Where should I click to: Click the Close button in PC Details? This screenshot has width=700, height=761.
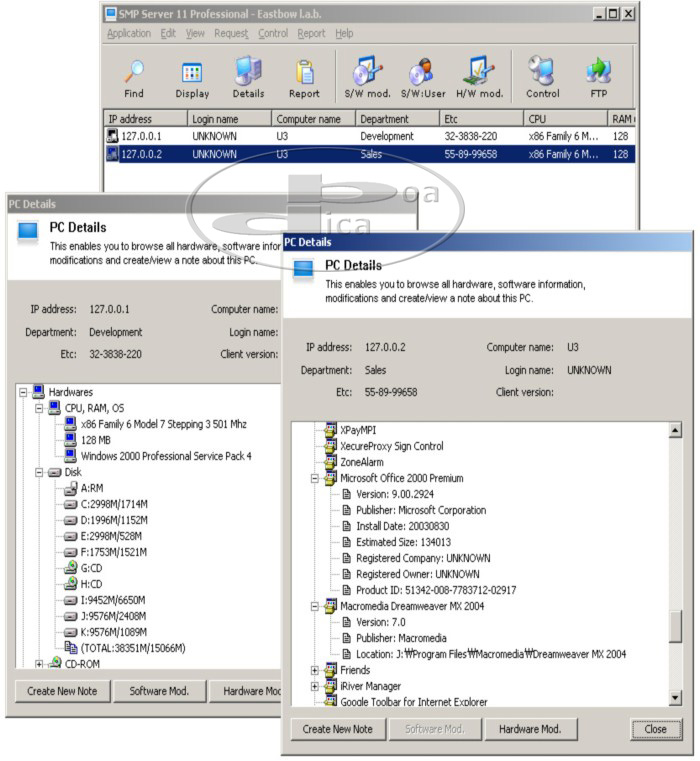655,729
